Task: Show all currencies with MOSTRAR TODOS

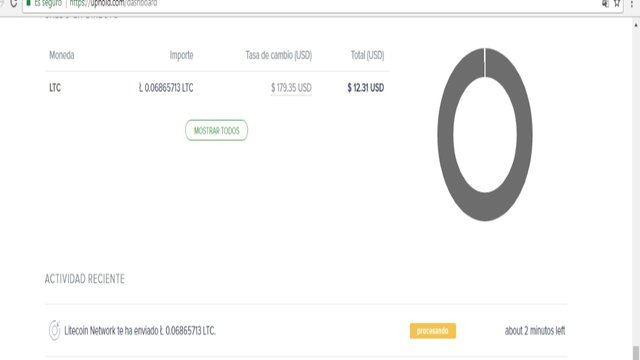Action: point(216,131)
